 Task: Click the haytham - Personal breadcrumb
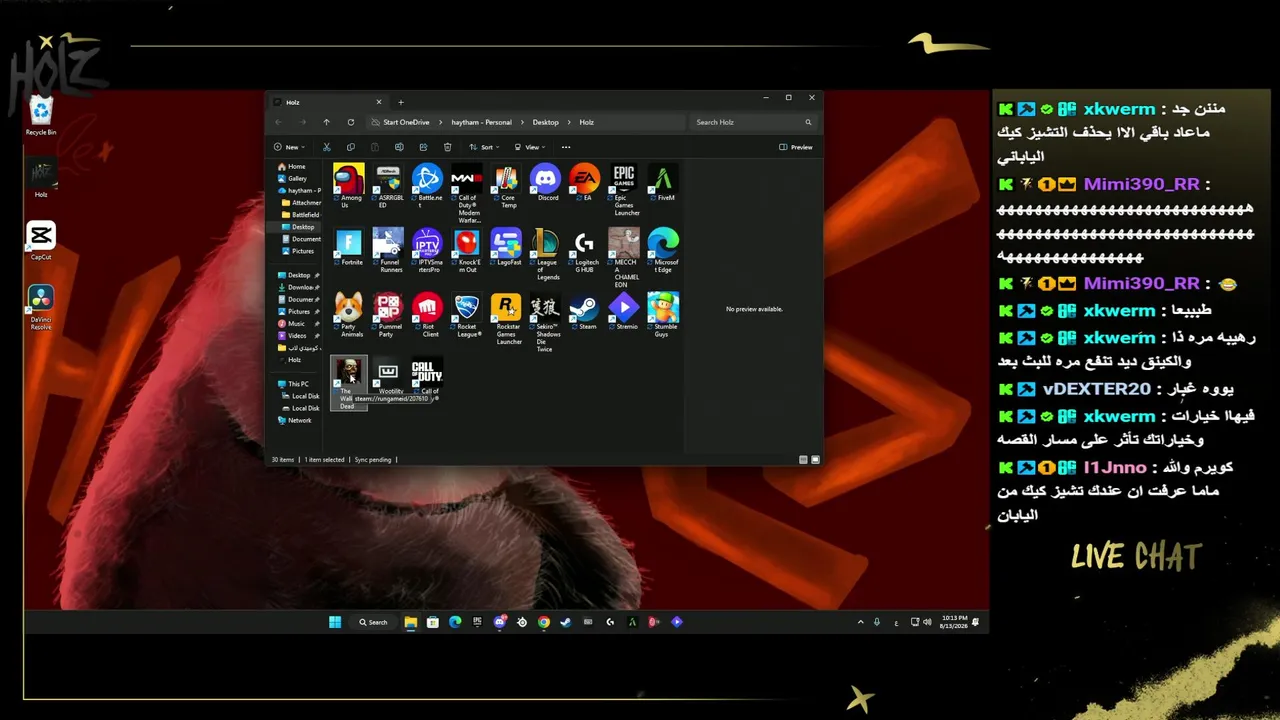point(481,122)
